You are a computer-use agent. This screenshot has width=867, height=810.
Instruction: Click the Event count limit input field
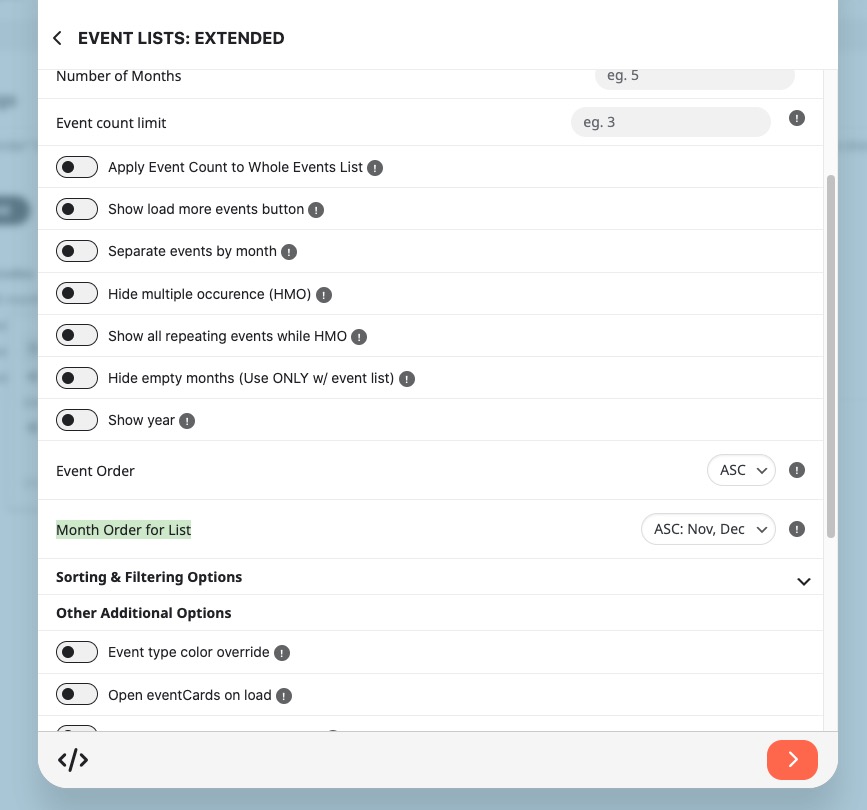coord(670,122)
